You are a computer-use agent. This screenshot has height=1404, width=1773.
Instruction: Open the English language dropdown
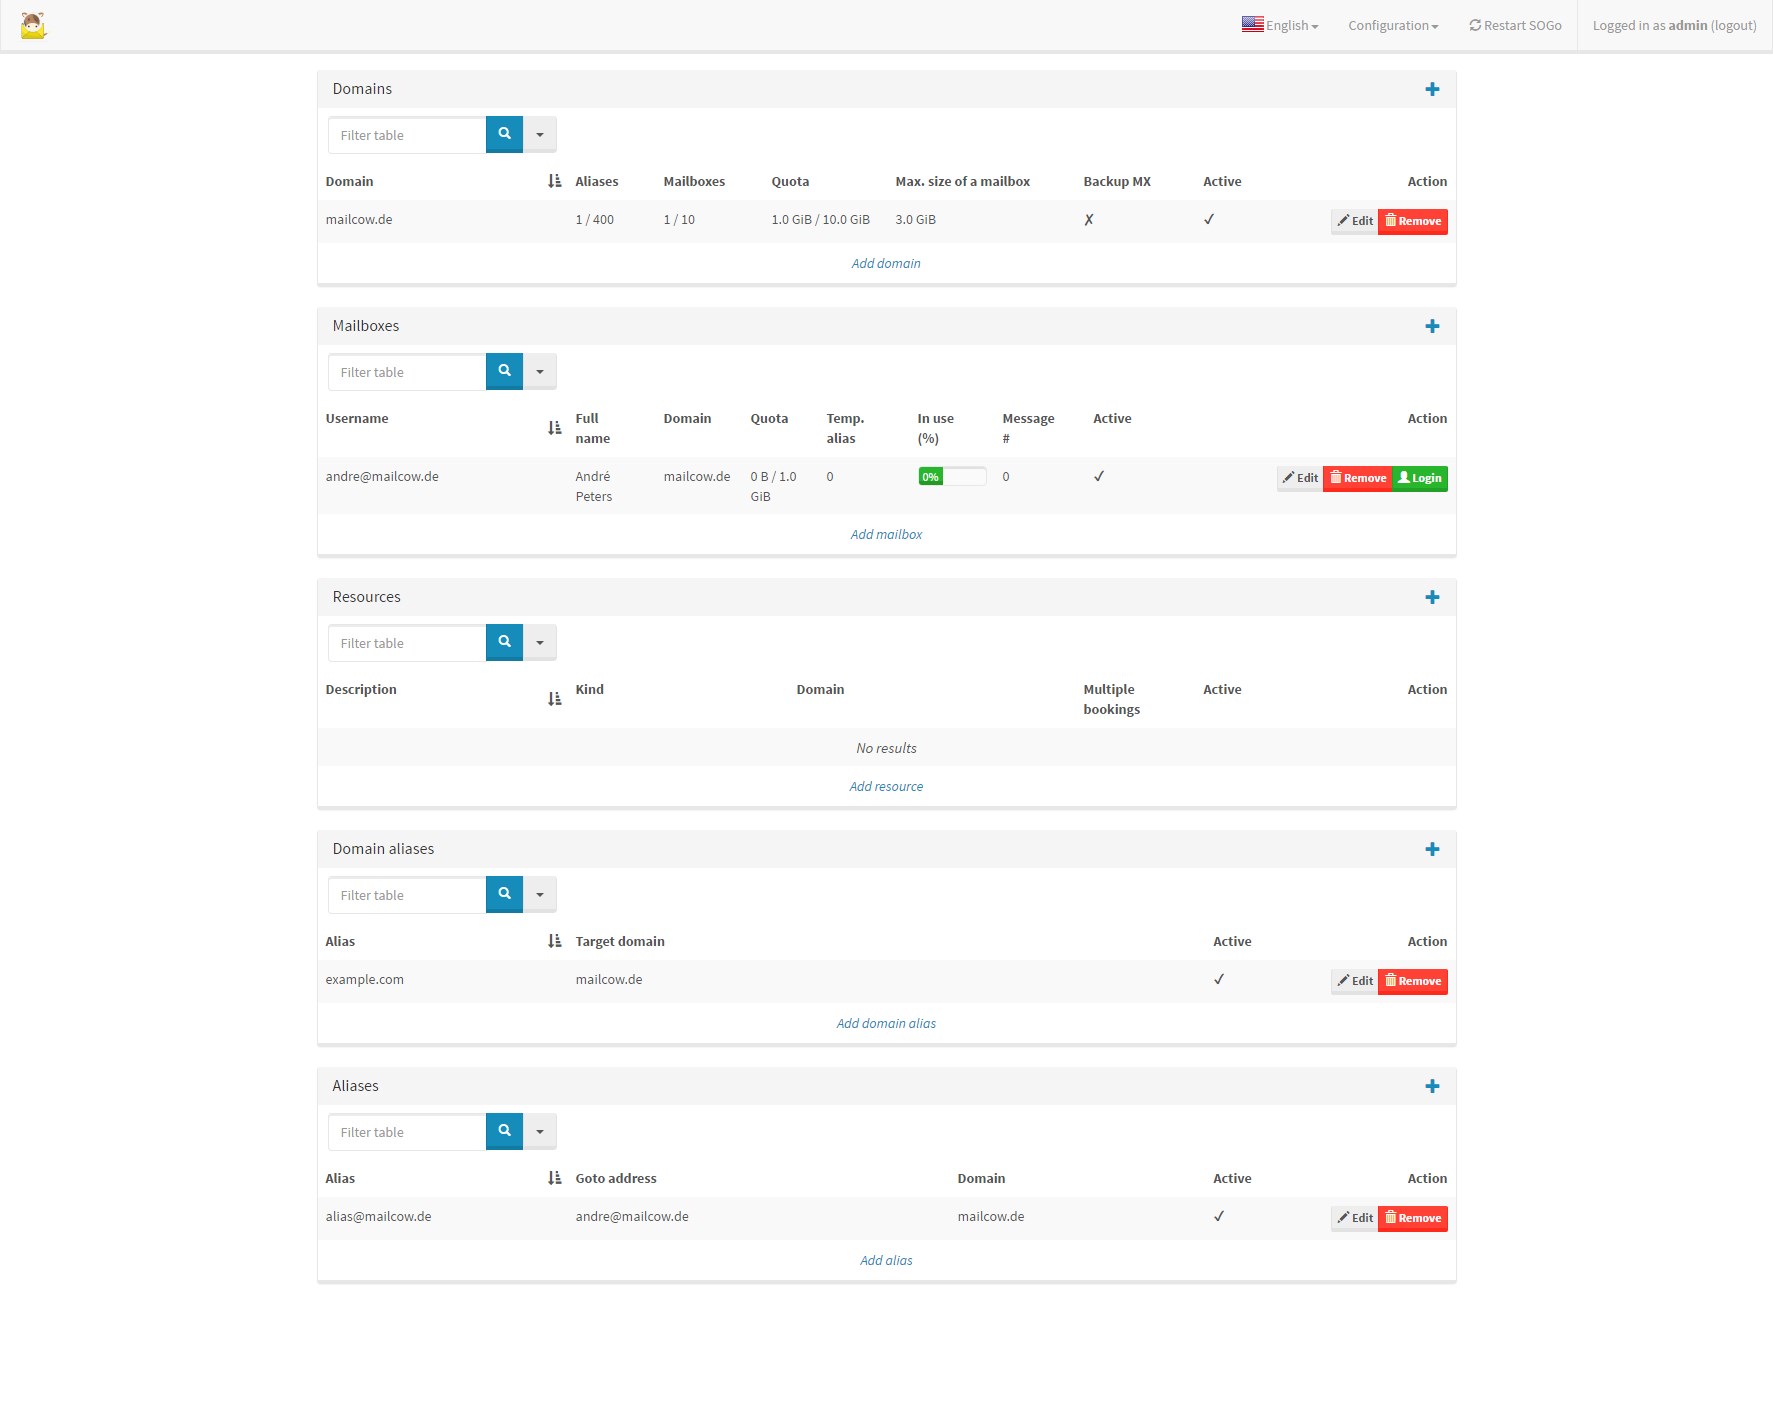pyautogui.click(x=1280, y=26)
